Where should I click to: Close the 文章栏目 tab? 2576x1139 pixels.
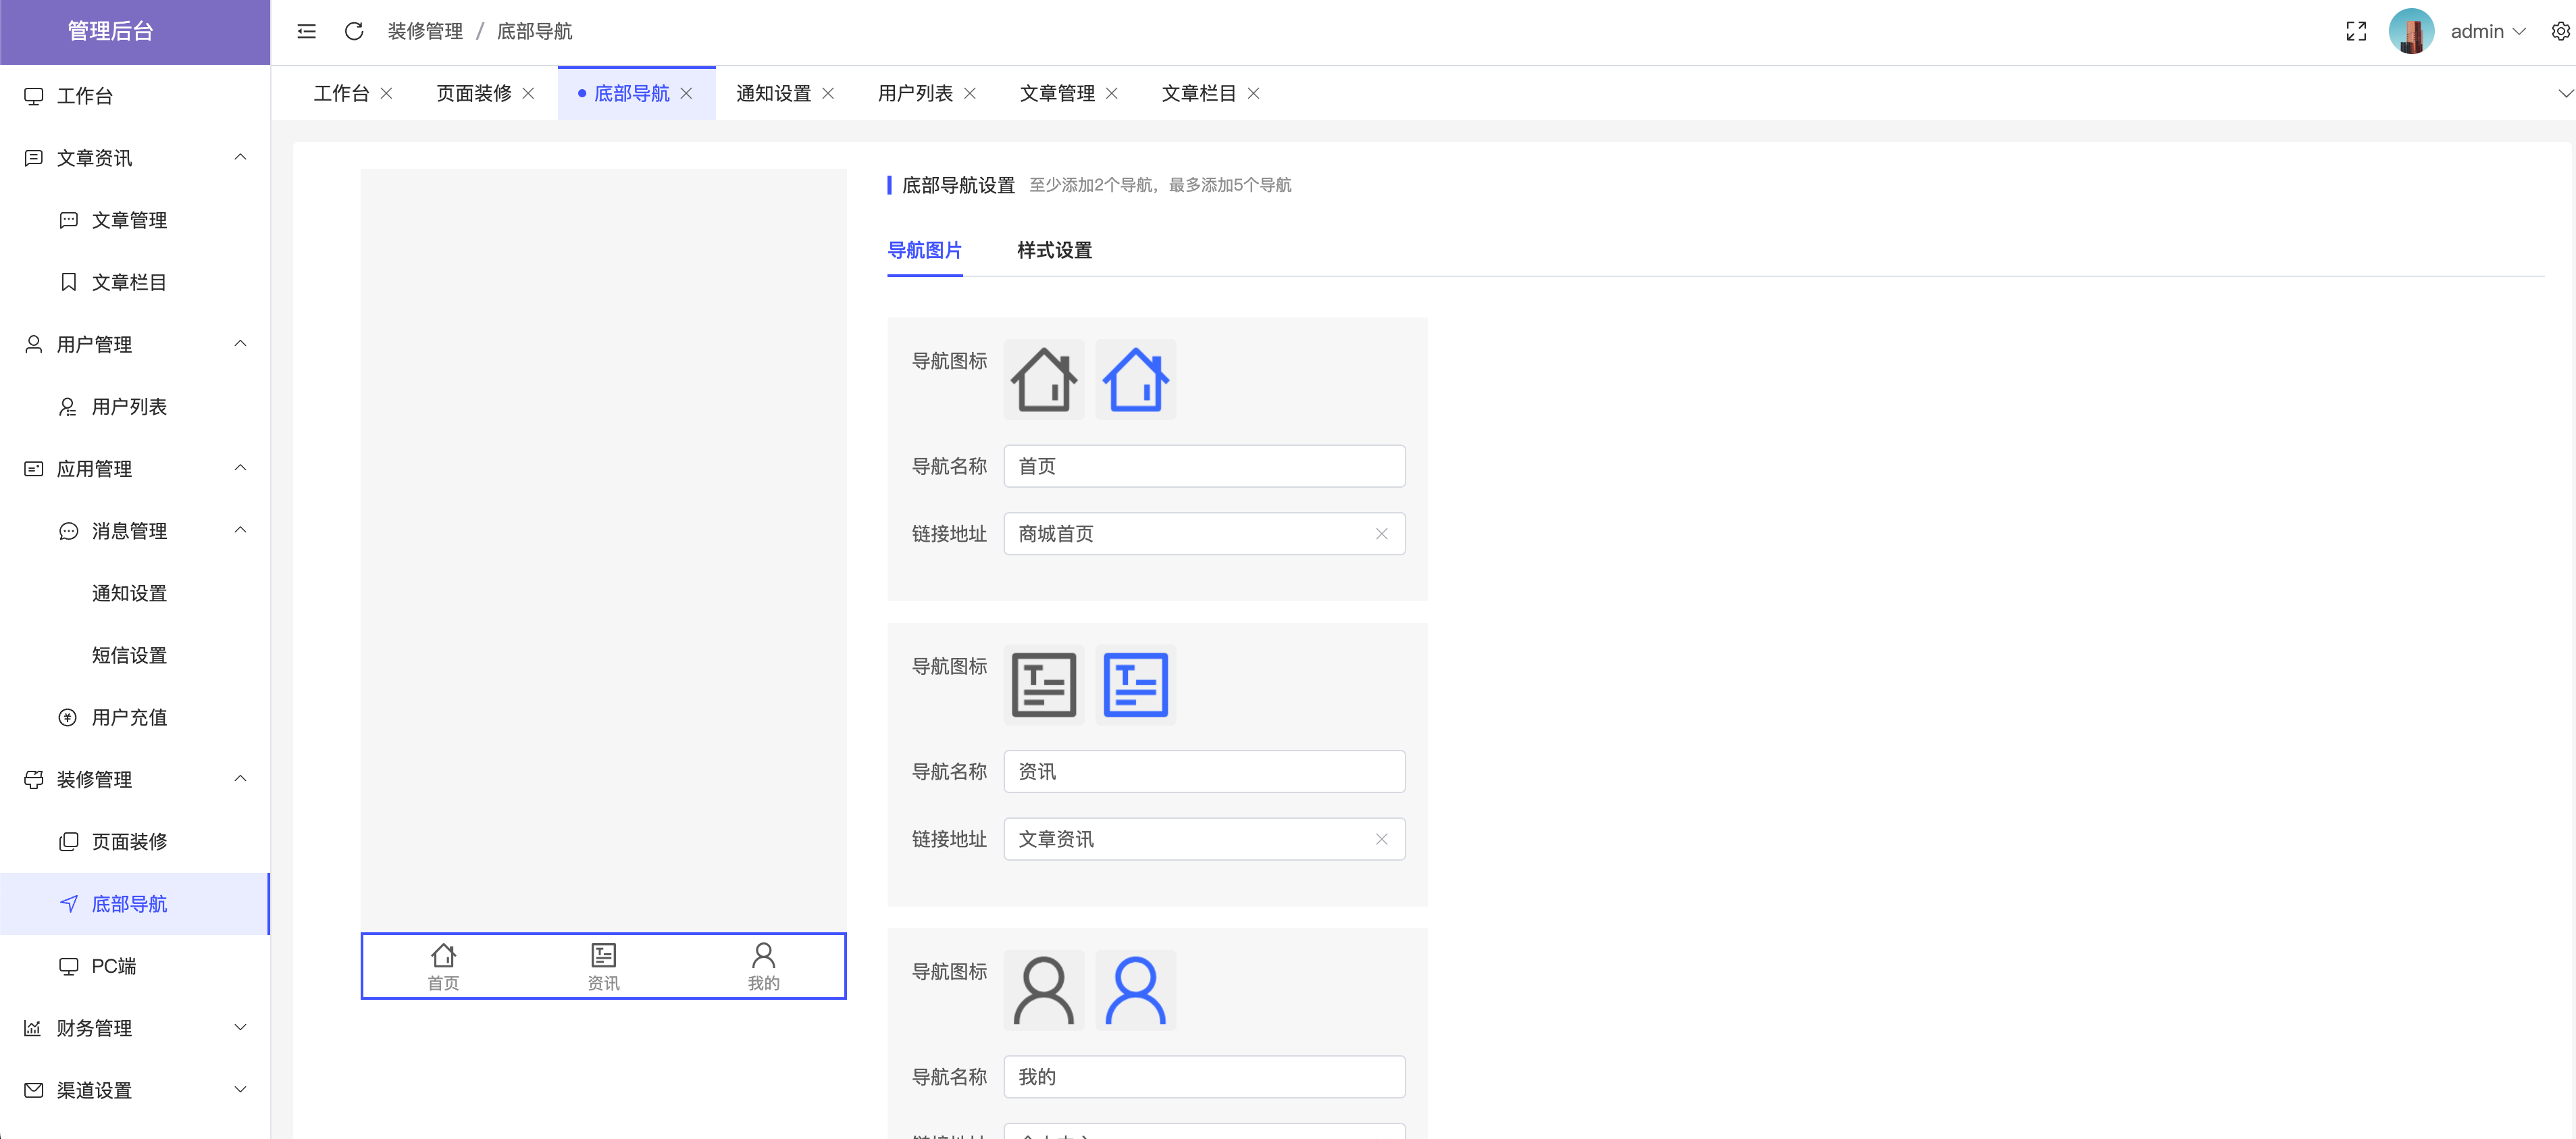click(1254, 93)
